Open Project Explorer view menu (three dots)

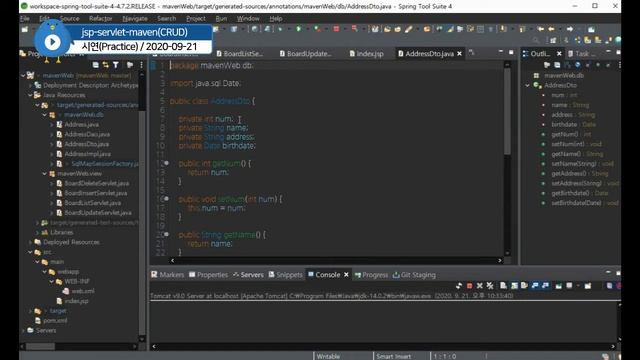click(x=142, y=65)
